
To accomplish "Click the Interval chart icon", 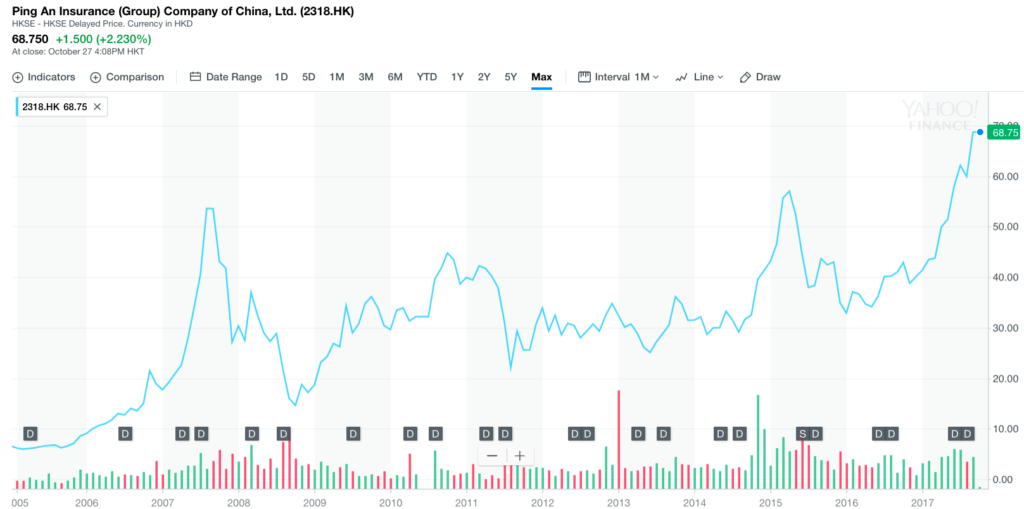I will [x=584, y=77].
